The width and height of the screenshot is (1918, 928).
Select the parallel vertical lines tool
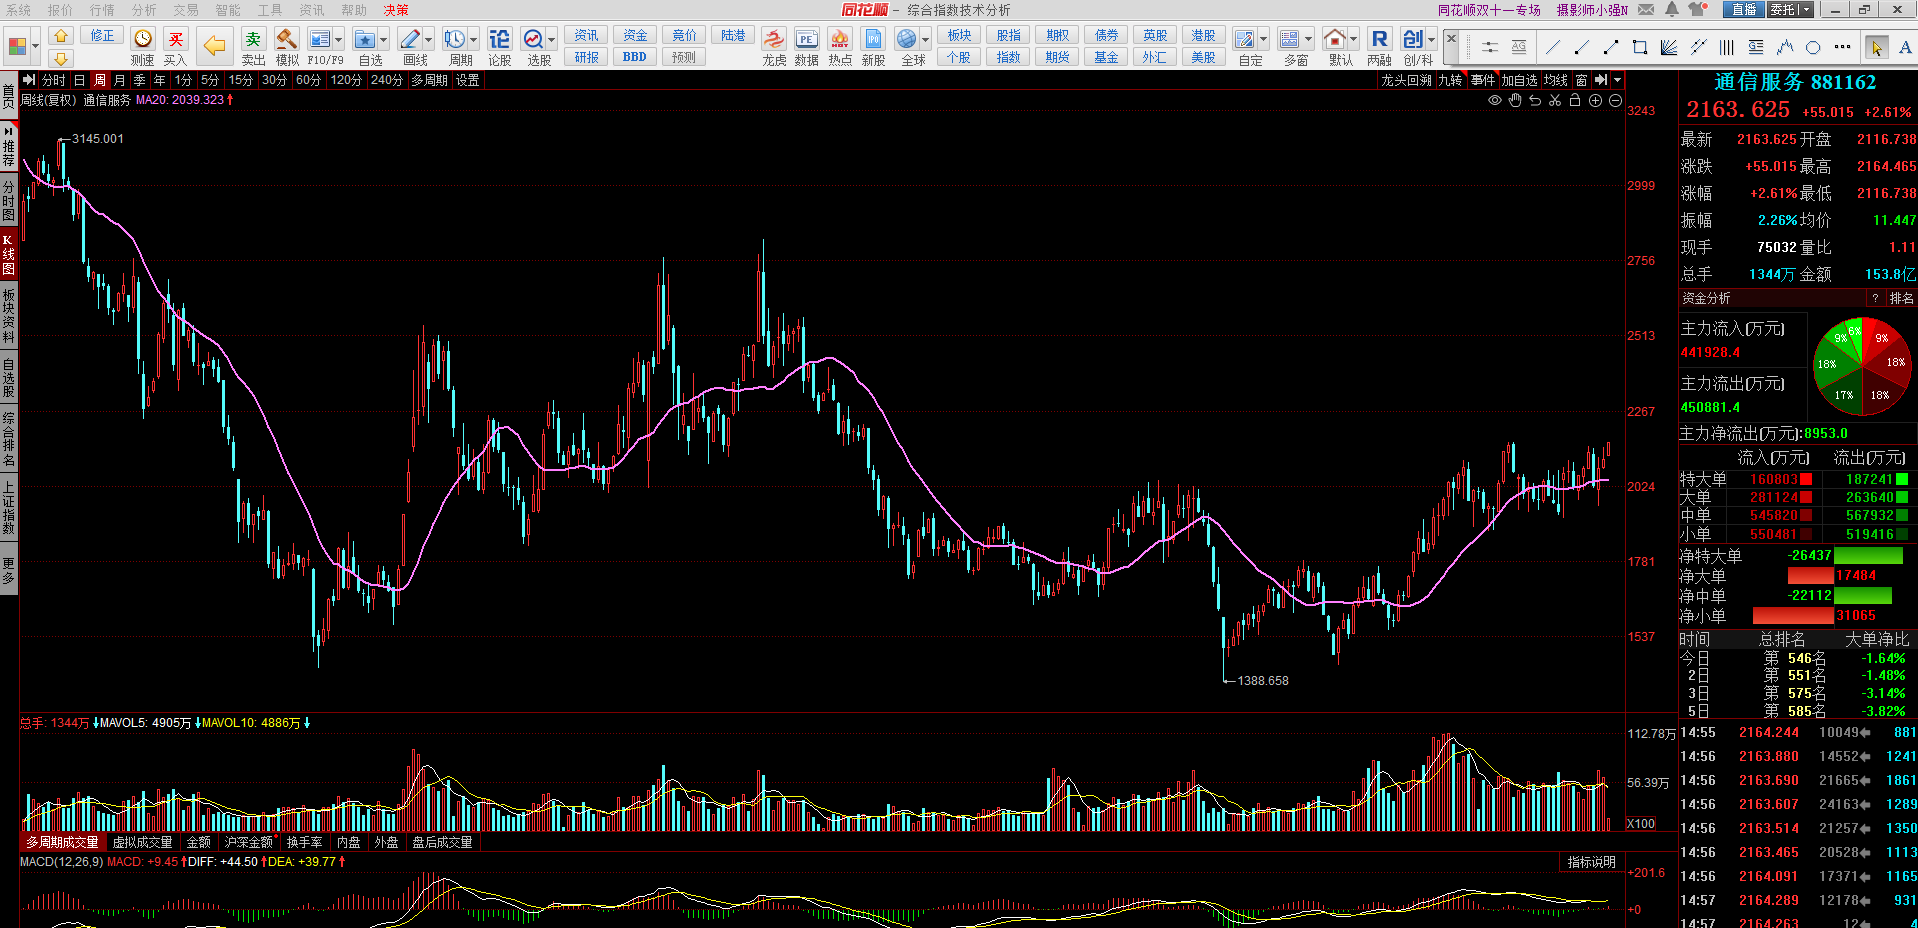point(1727,47)
